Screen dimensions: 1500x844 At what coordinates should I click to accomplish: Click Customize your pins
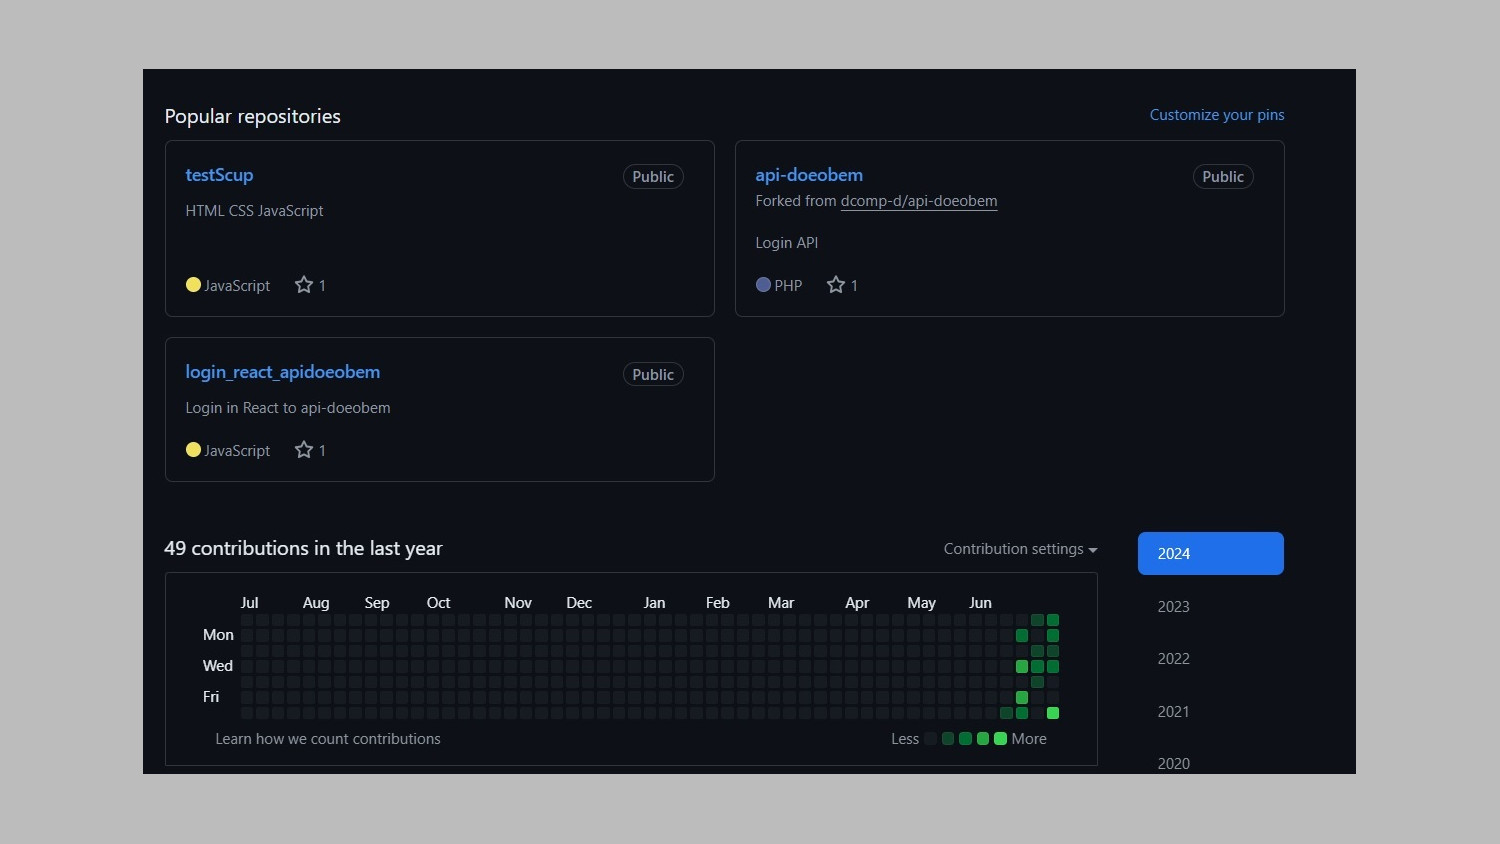pos(1216,115)
